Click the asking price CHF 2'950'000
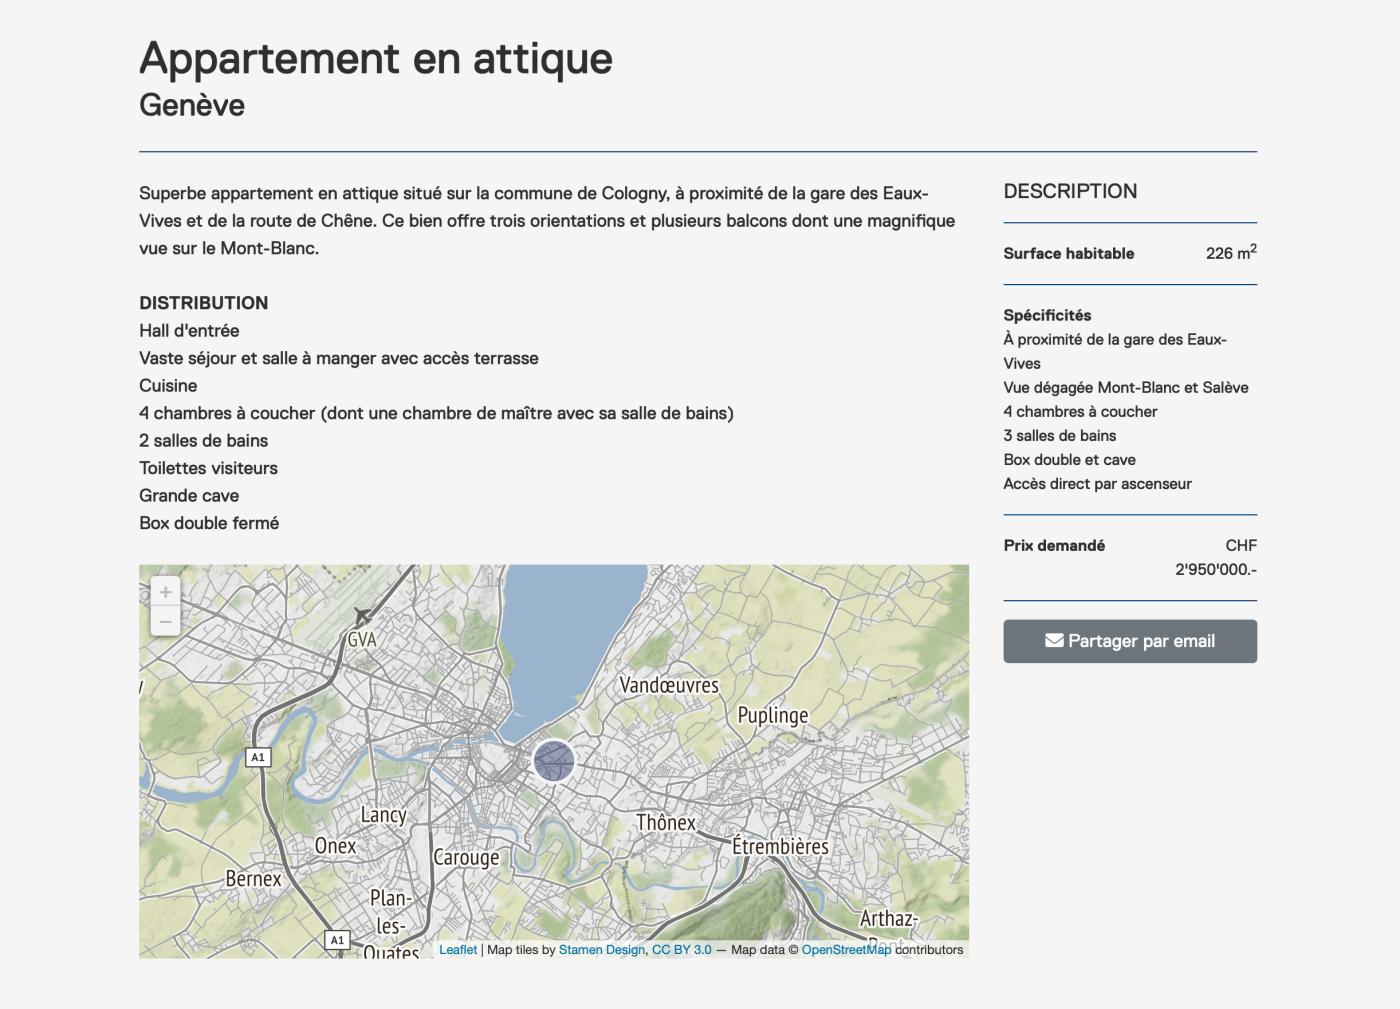This screenshot has height=1009, width=1400. pos(1213,558)
